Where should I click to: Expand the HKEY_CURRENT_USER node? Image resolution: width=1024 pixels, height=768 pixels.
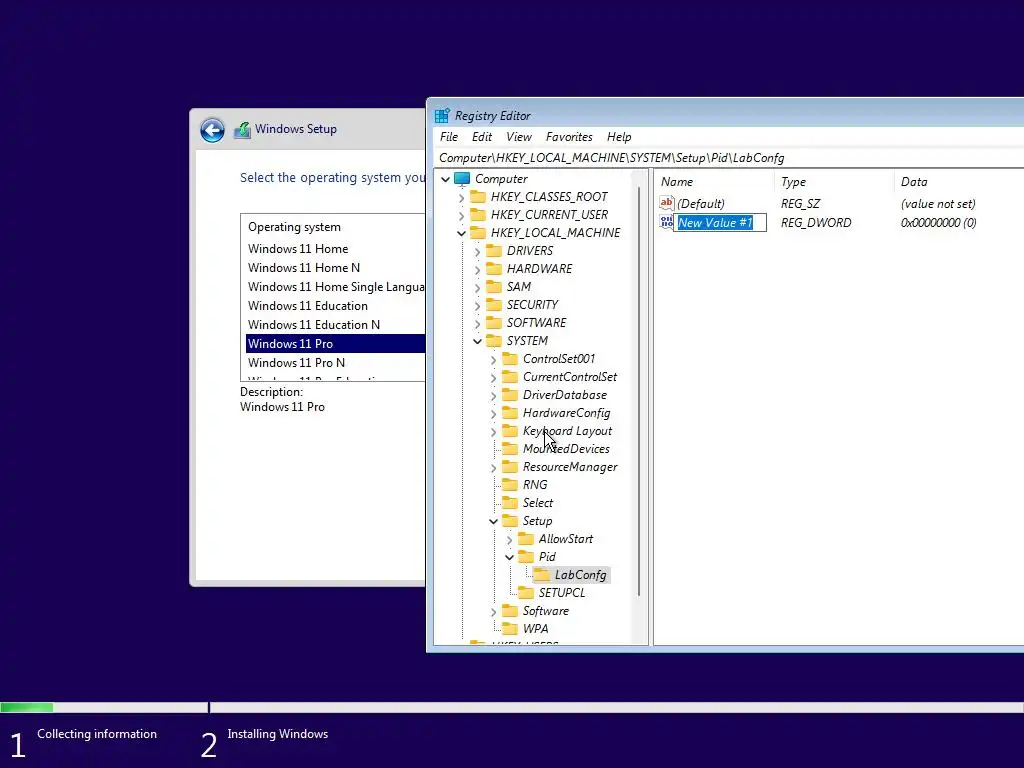pos(462,215)
